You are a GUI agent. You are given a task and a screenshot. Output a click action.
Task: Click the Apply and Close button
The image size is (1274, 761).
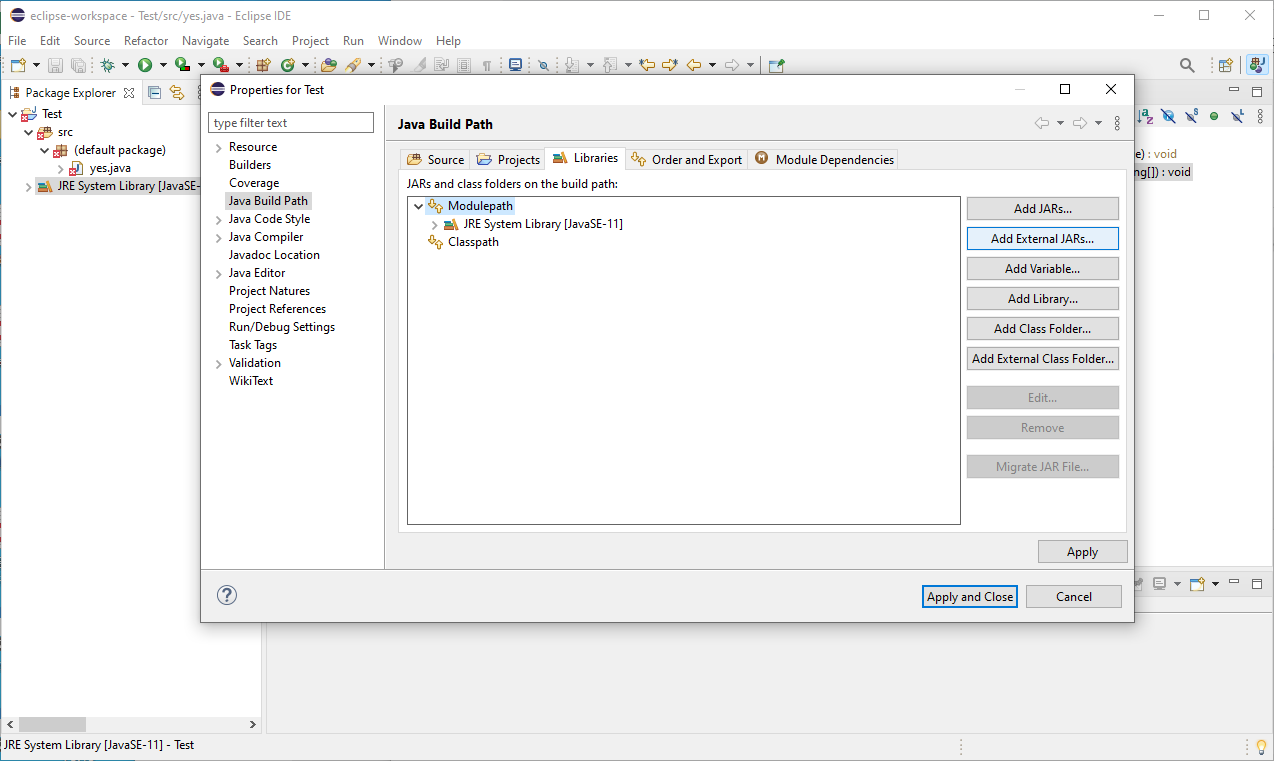[x=970, y=596]
